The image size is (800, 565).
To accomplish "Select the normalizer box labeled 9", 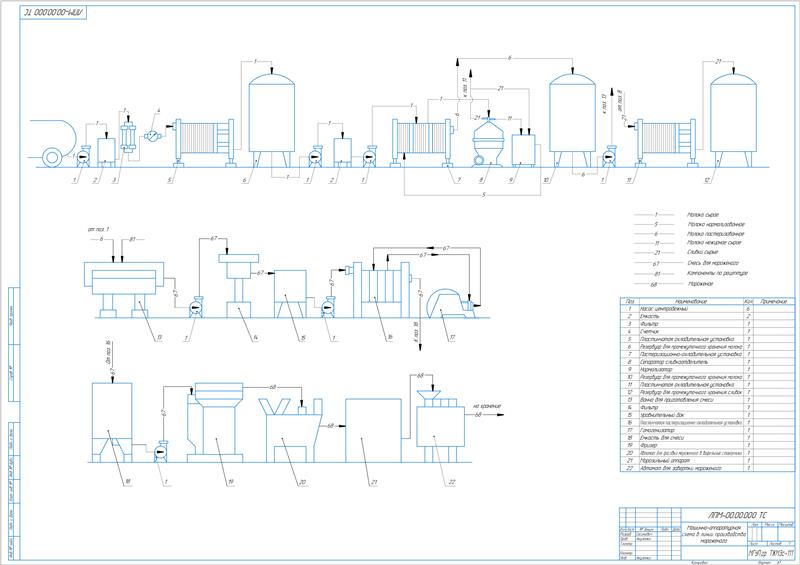I will tap(523, 150).
